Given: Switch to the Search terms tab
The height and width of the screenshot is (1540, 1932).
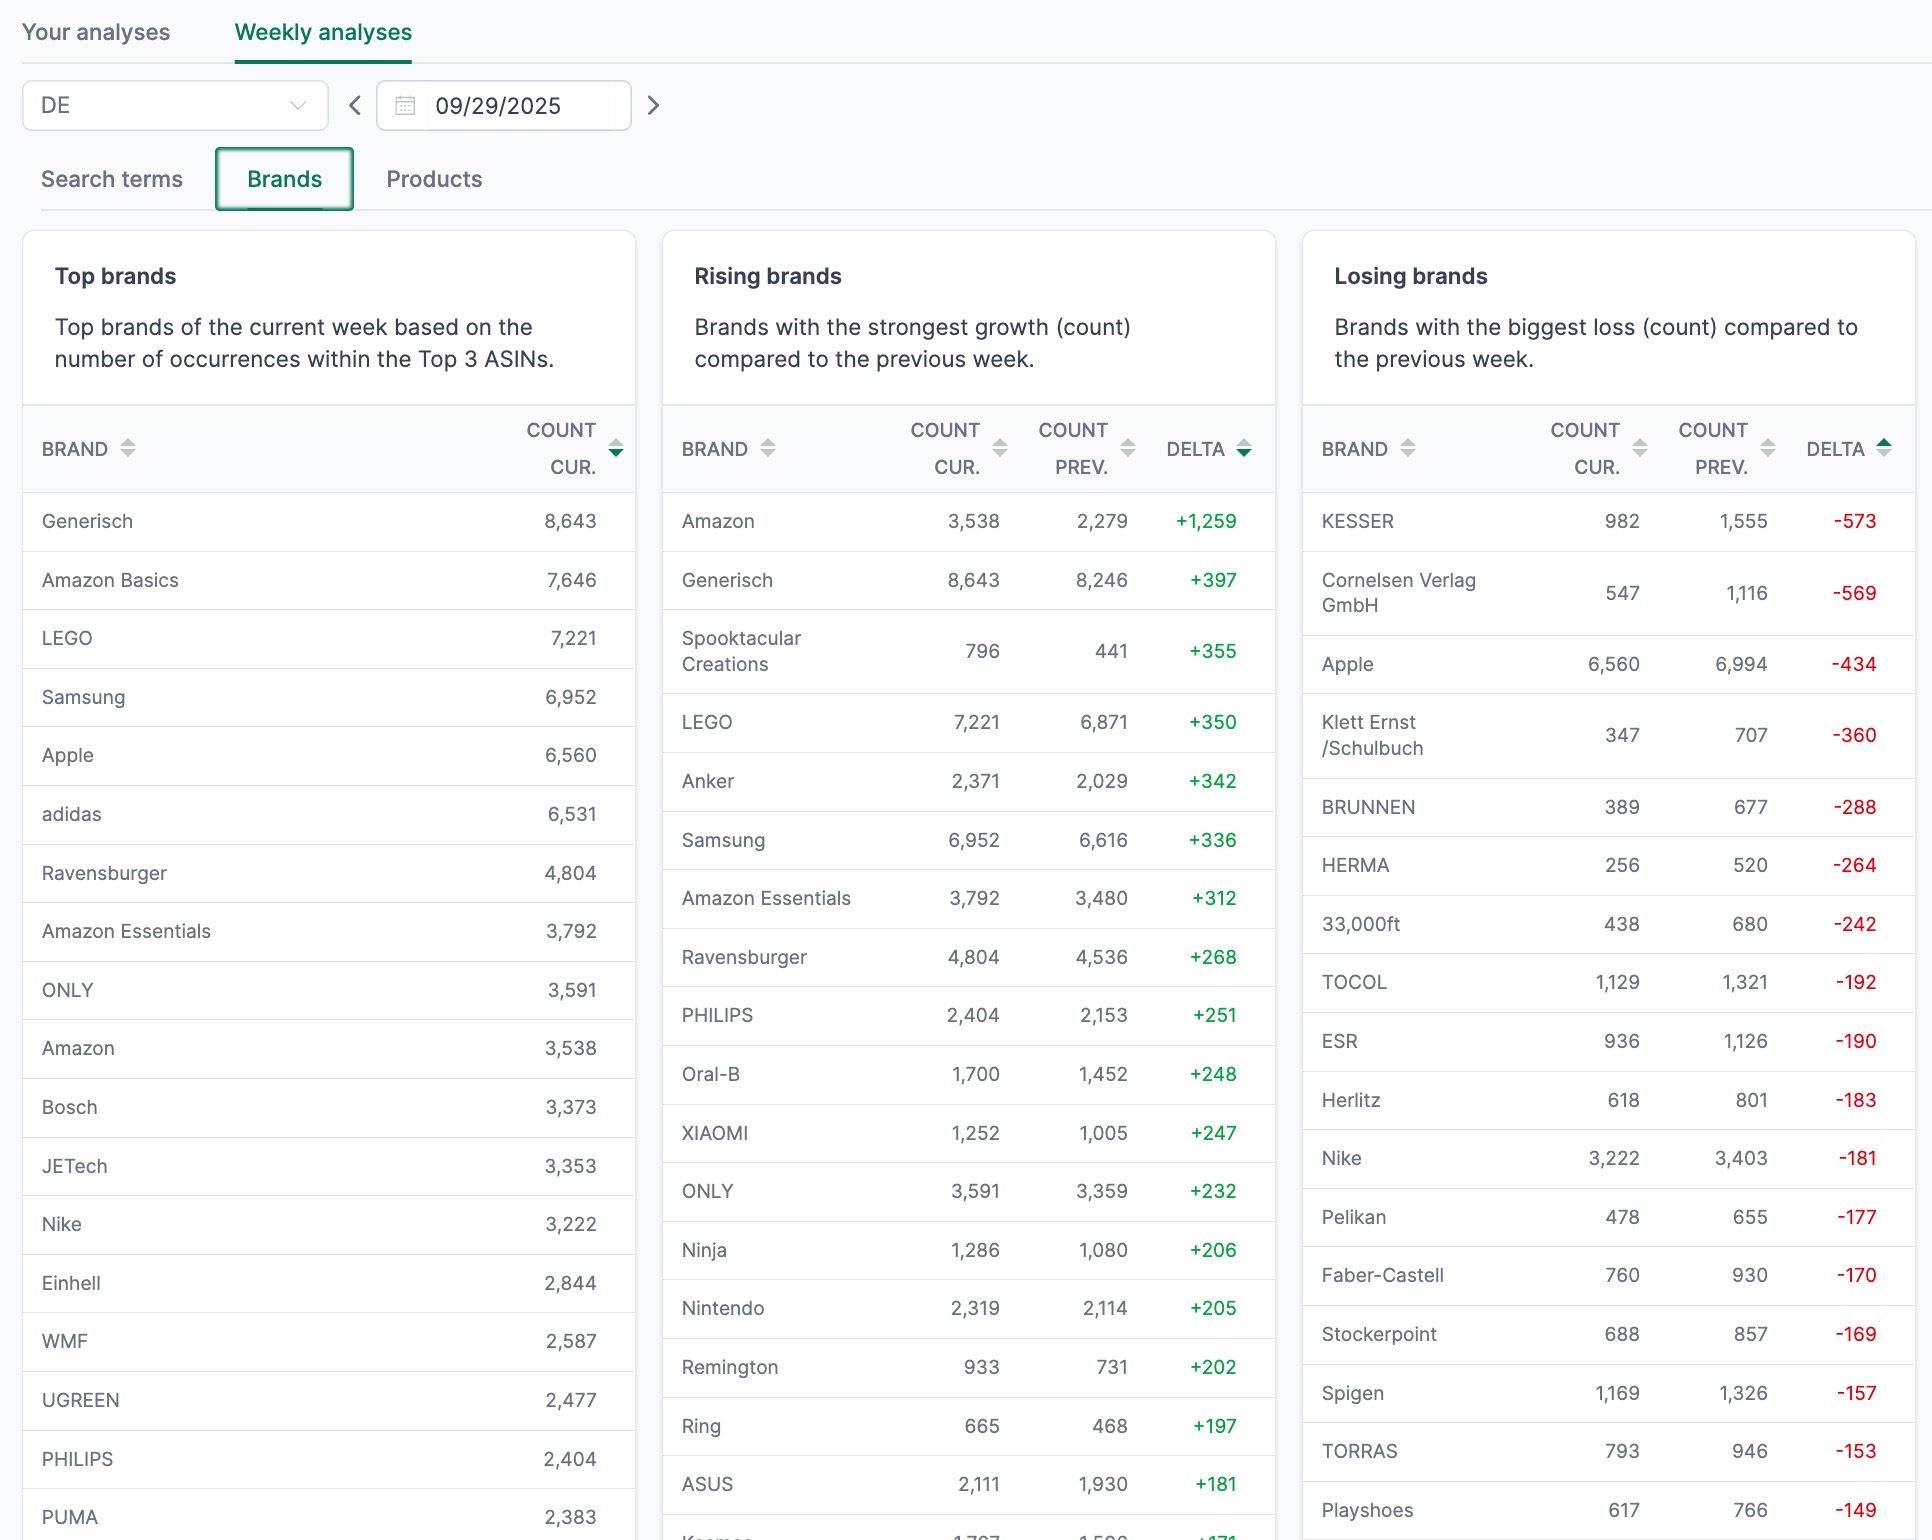Looking at the screenshot, I should [111, 178].
